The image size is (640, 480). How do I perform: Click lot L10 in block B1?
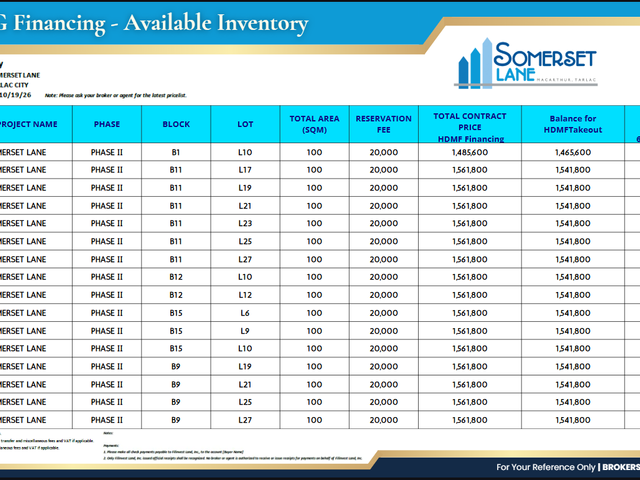[245, 152]
